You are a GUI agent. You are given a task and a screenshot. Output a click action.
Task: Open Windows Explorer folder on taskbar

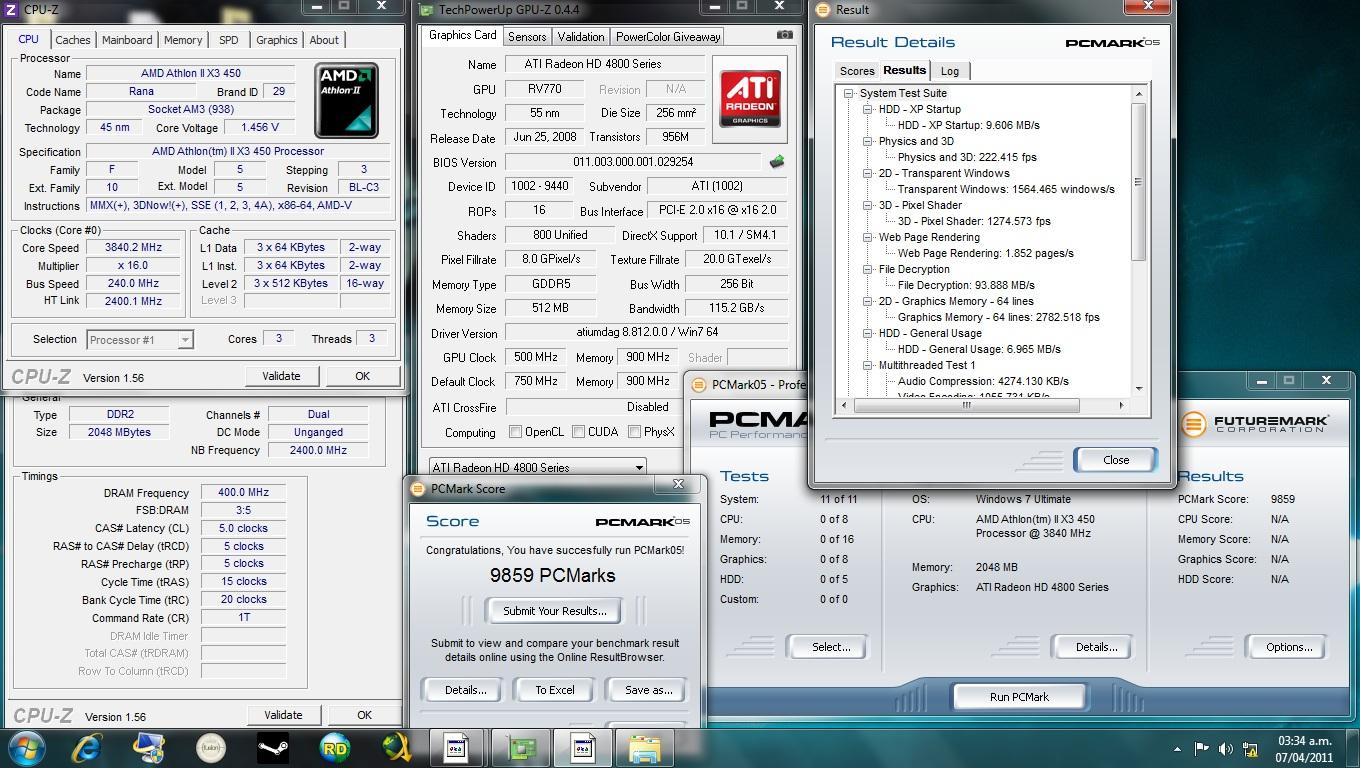(x=645, y=747)
